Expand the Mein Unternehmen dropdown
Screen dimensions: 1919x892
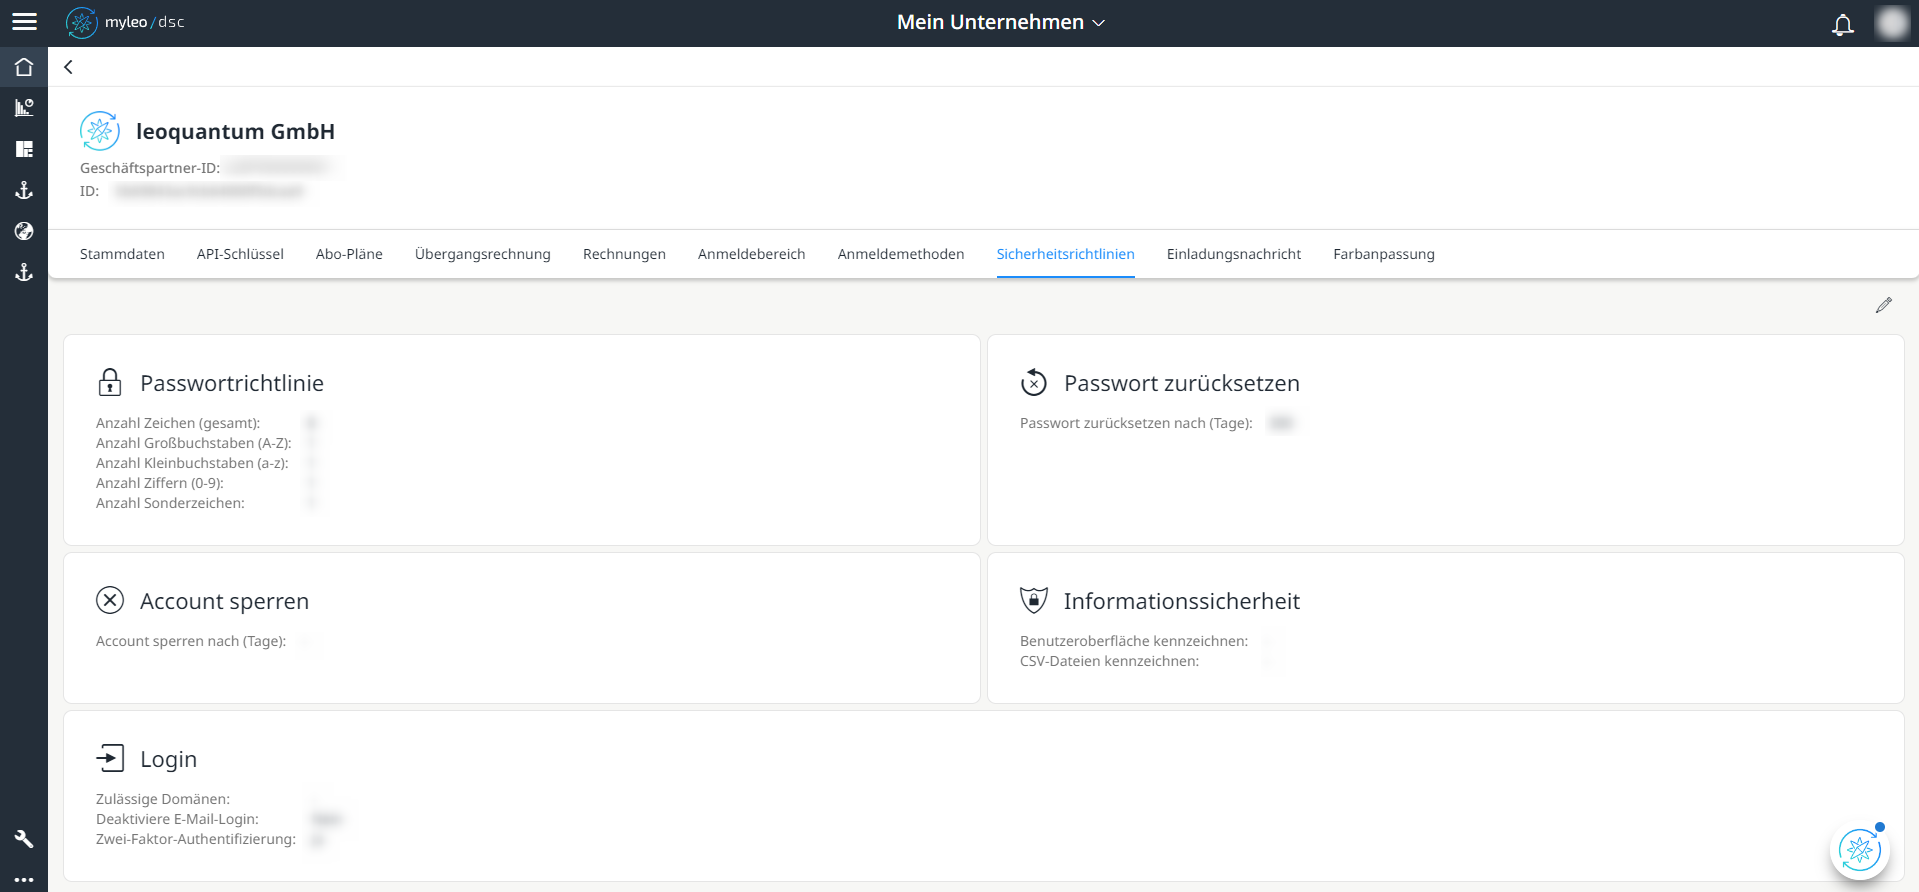(1000, 22)
